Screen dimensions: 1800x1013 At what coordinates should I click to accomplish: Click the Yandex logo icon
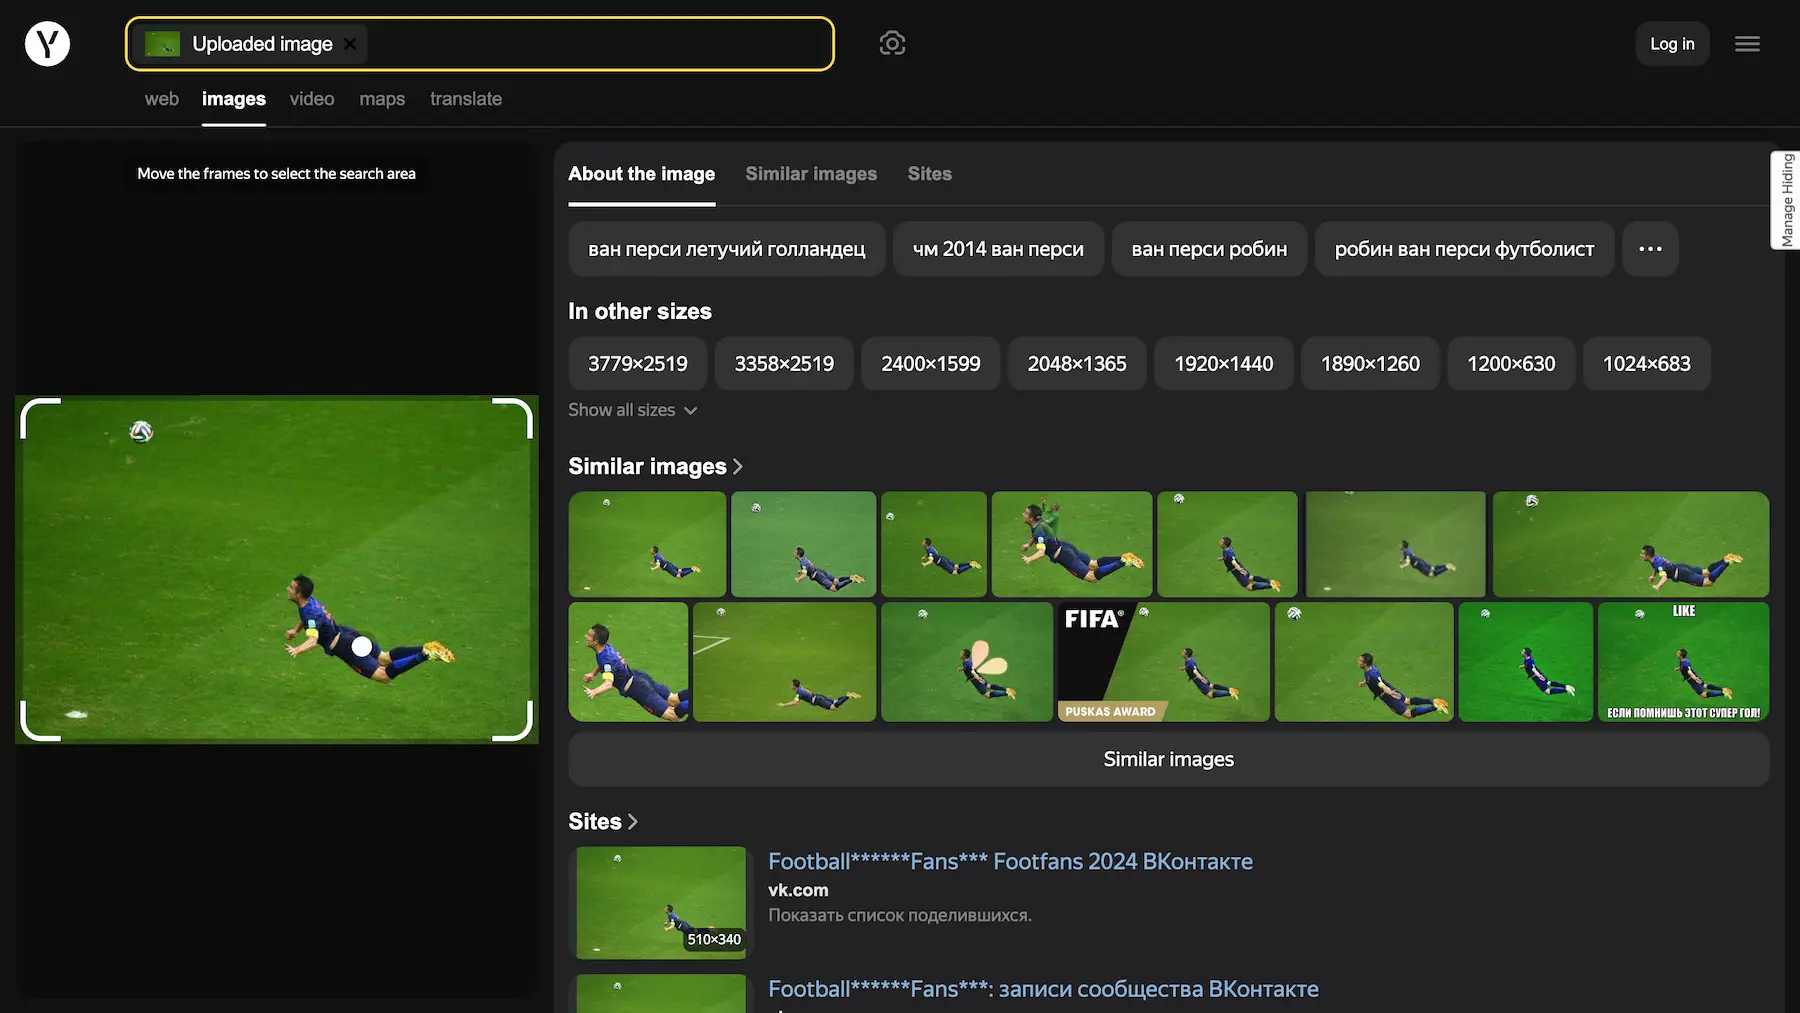click(47, 44)
